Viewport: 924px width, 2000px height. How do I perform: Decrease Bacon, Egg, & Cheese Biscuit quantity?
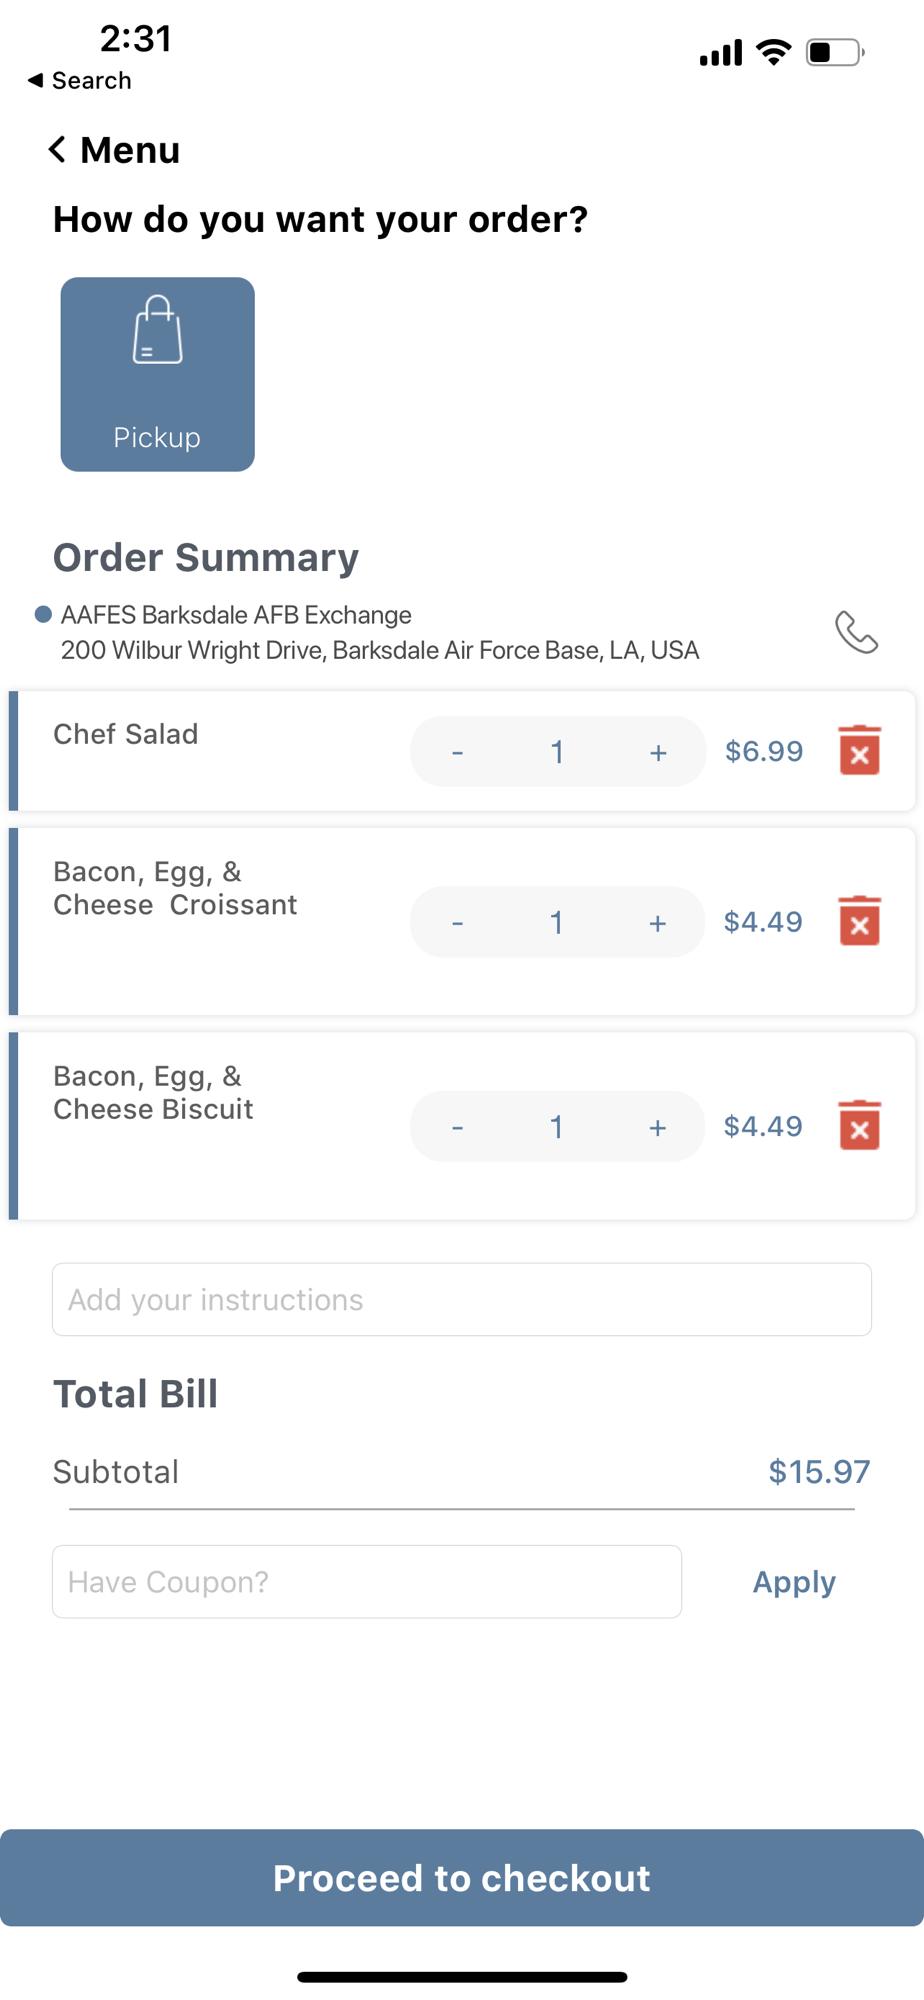click(x=458, y=1127)
